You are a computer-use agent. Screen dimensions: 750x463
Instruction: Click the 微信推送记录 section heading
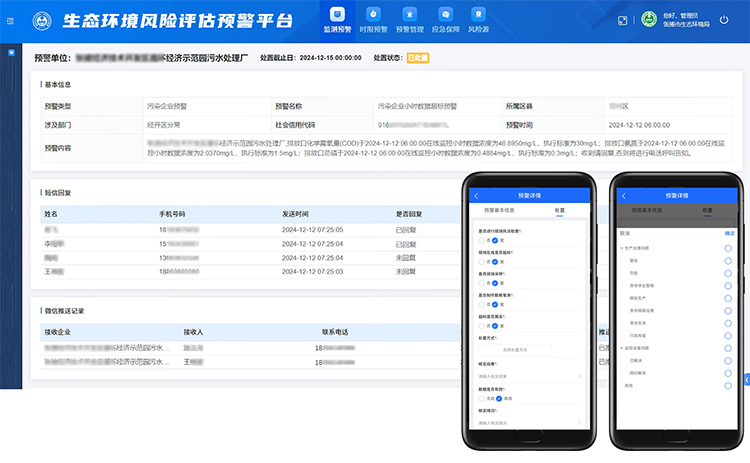click(65, 311)
